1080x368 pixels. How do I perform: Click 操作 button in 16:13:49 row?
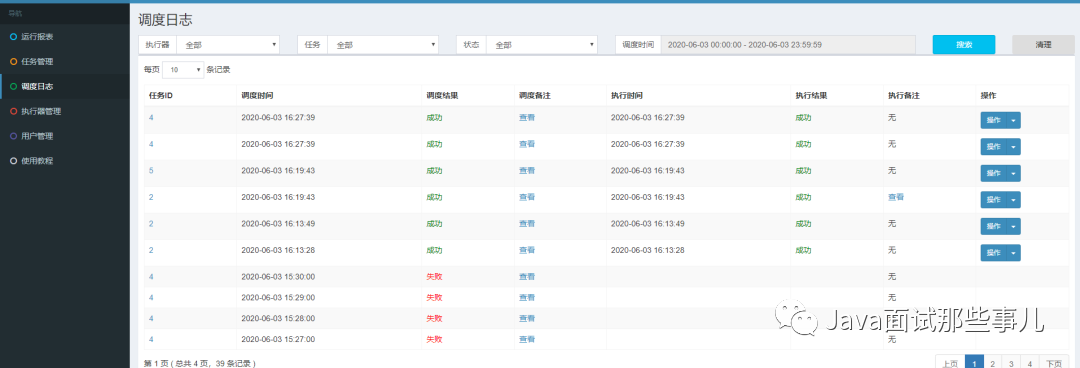(x=993, y=226)
